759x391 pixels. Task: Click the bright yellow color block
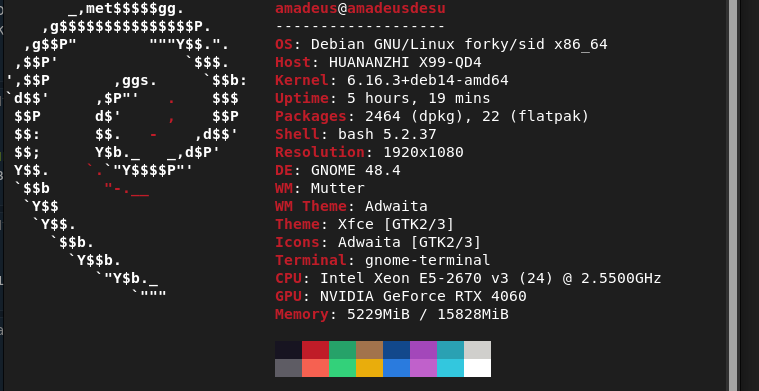point(369,368)
